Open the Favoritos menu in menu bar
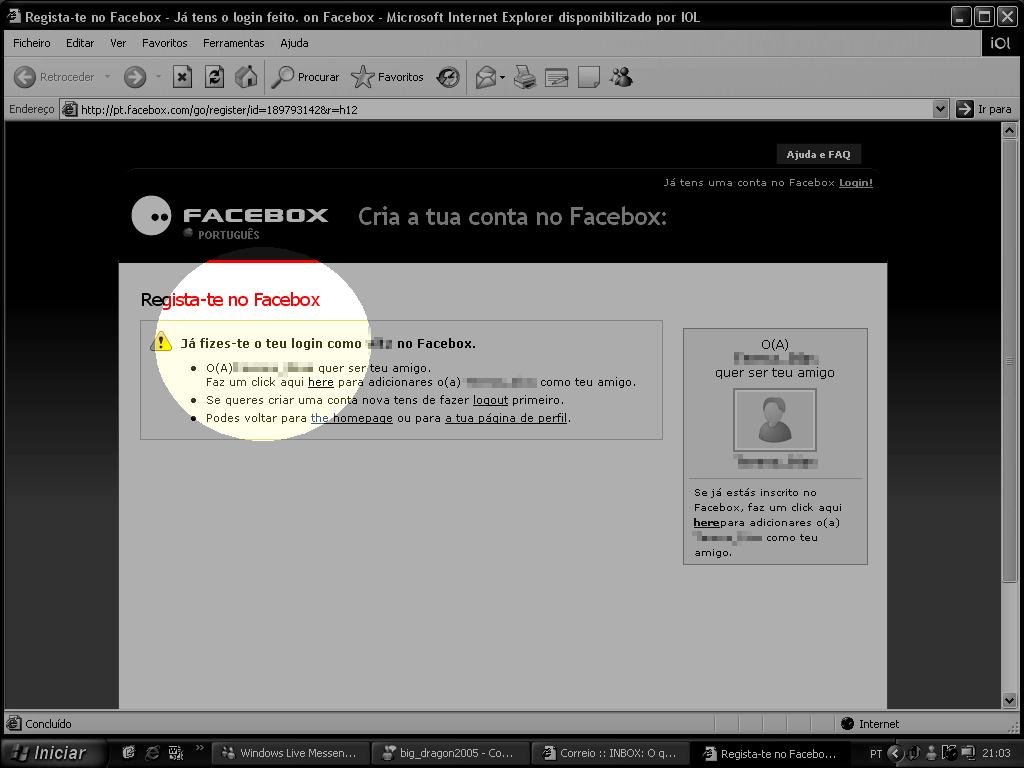The height and width of the screenshot is (768, 1024). pyautogui.click(x=165, y=43)
